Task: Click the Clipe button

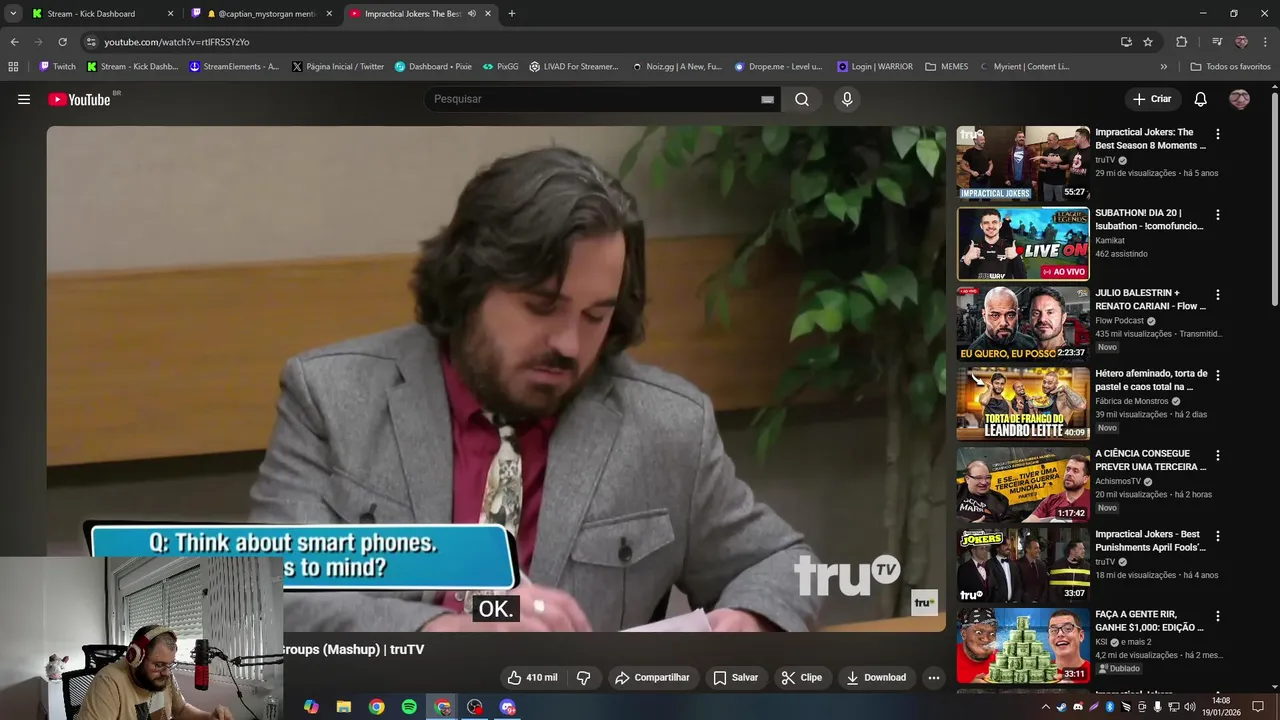Action: click(801, 677)
